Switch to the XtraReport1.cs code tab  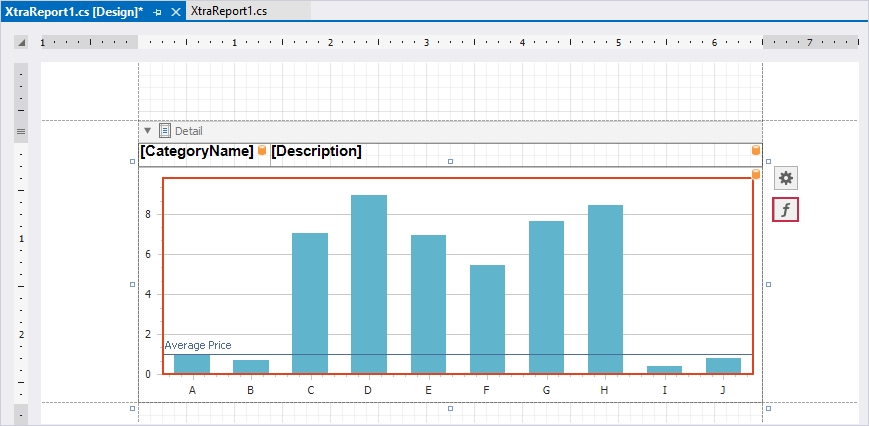(234, 11)
